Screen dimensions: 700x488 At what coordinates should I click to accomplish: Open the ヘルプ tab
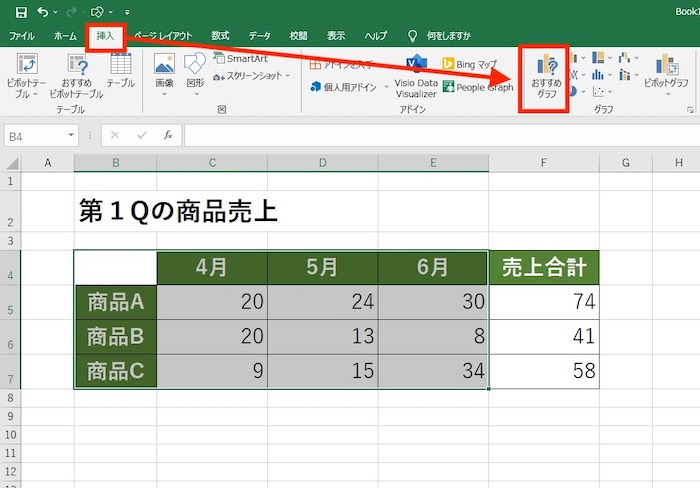coord(375,36)
